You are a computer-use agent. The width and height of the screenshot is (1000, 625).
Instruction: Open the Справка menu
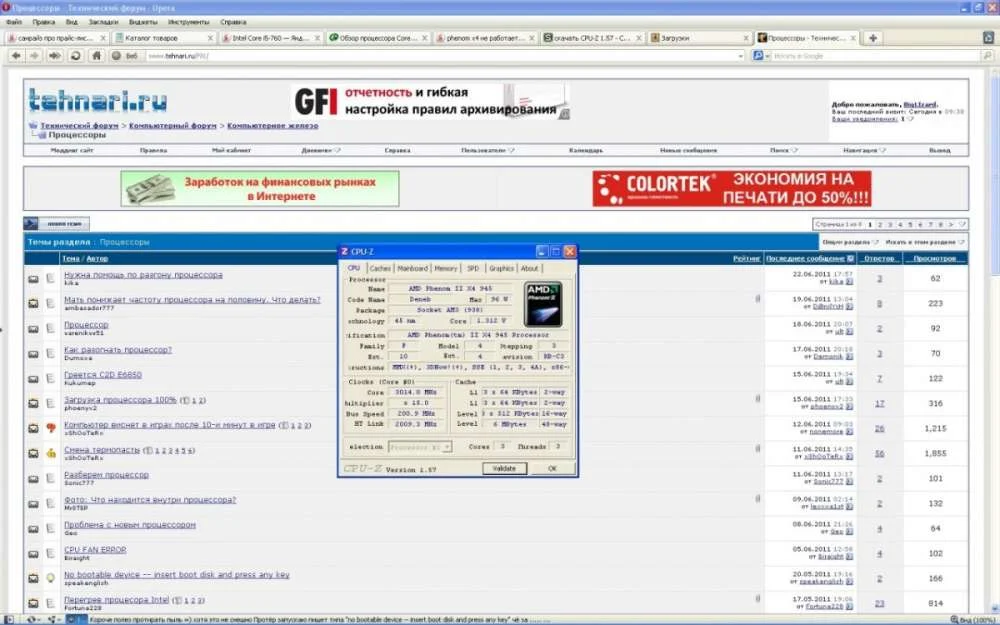[x=233, y=22]
